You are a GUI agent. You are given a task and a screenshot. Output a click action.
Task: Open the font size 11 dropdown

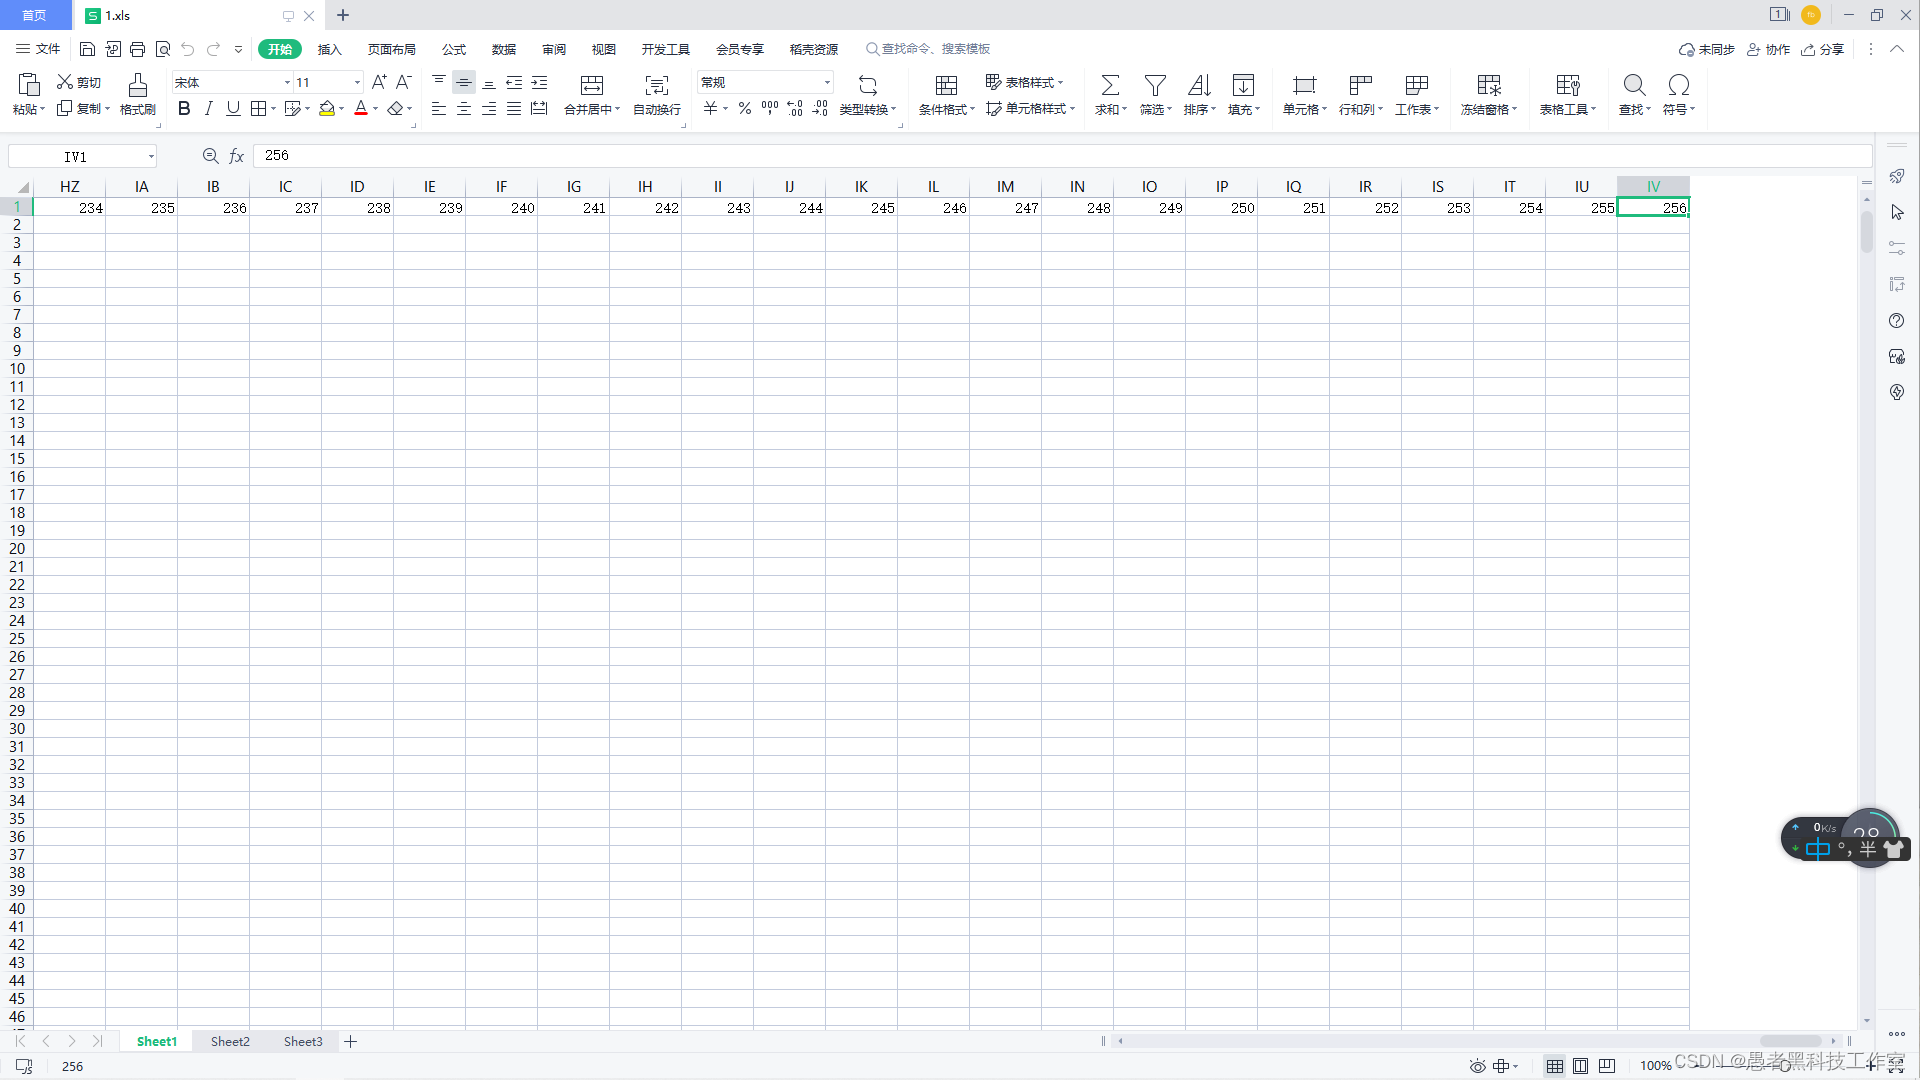[x=357, y=83]
